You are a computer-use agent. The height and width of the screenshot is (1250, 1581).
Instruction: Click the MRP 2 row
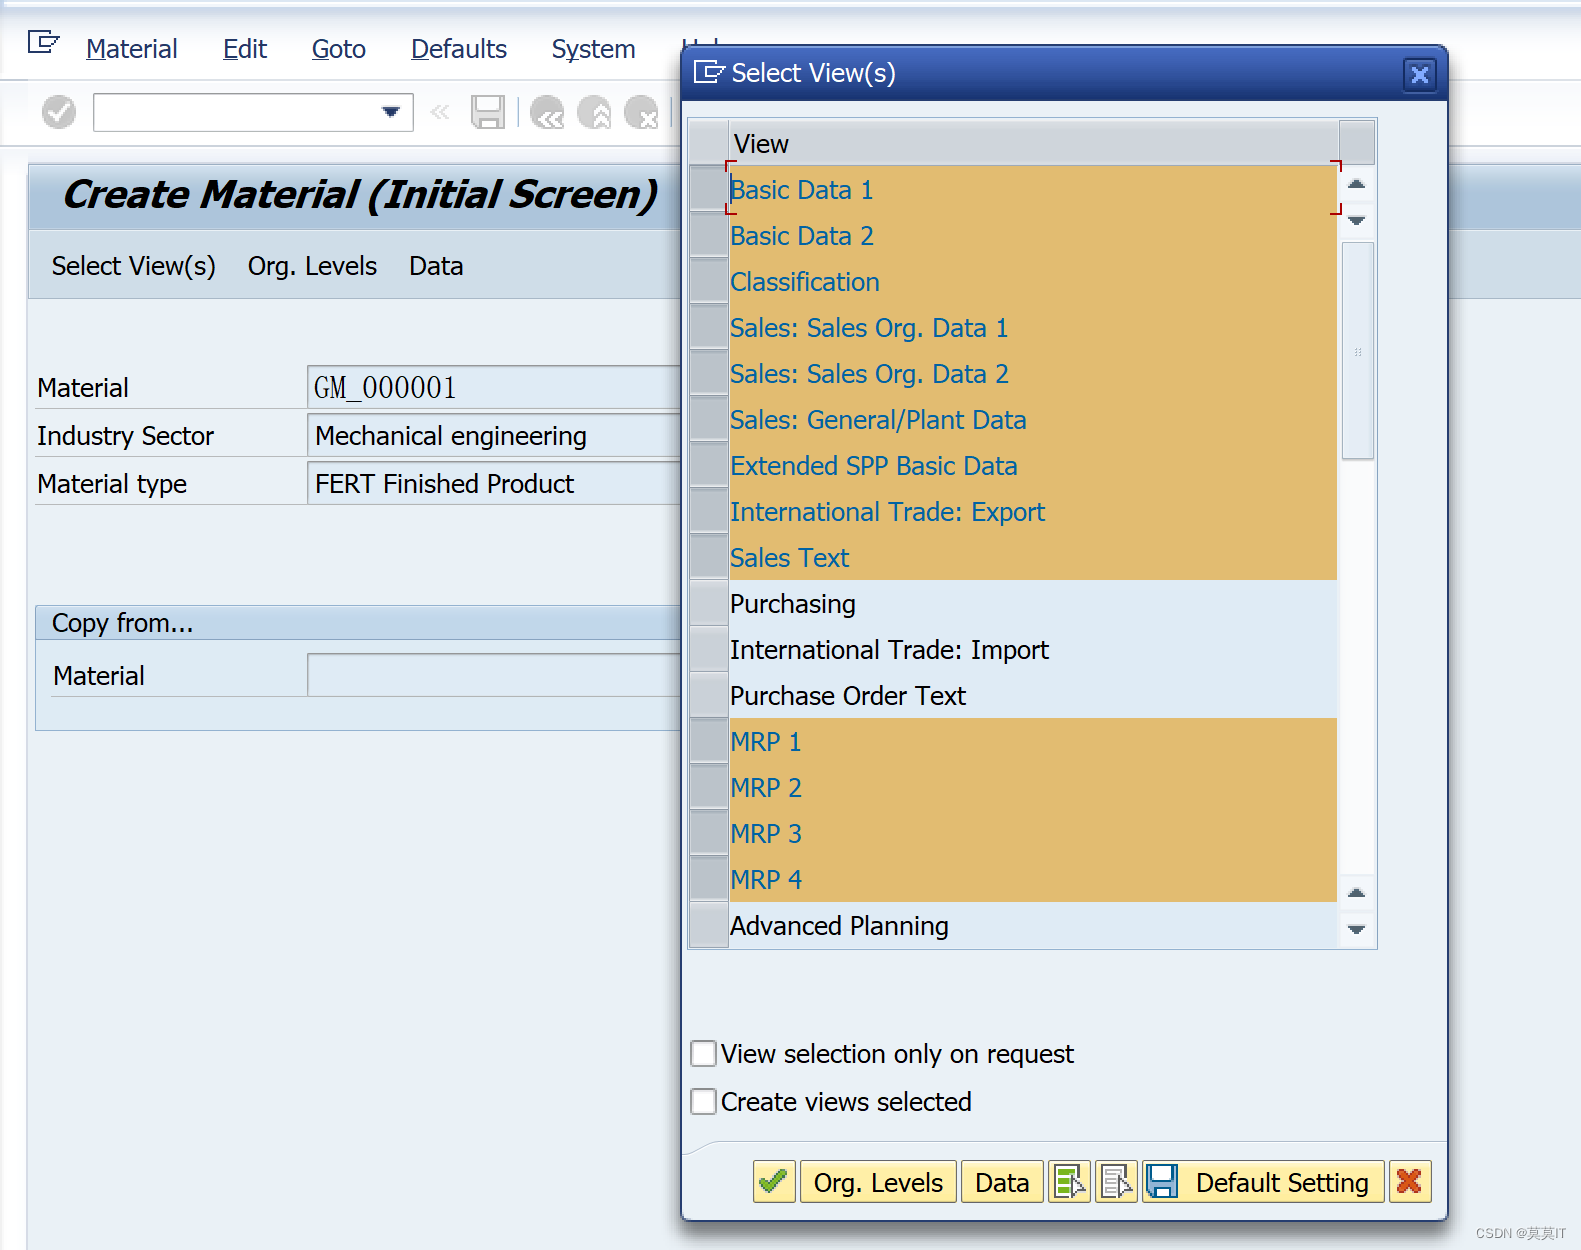tap(1033, 788)
